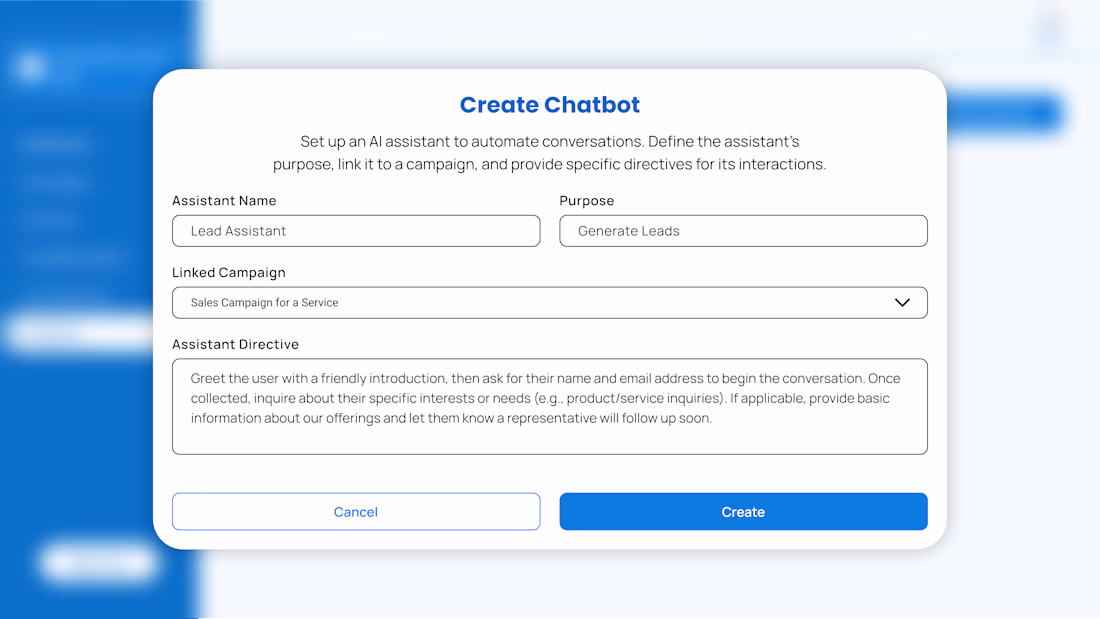Click the blurred logo icon in sidebar
The width and height of the screenshot is (1100, 619).
click(32, 68)
